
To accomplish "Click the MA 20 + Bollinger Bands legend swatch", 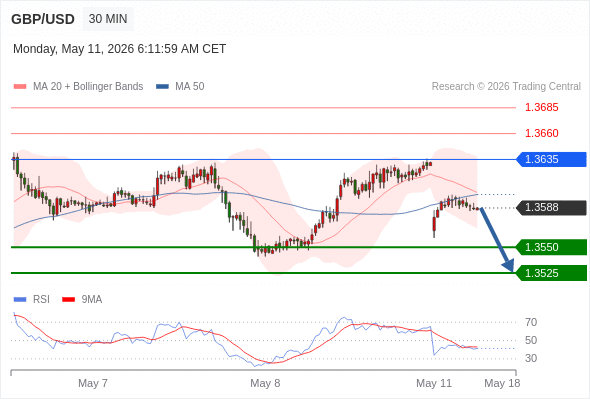I will click(x=20, y=87).
